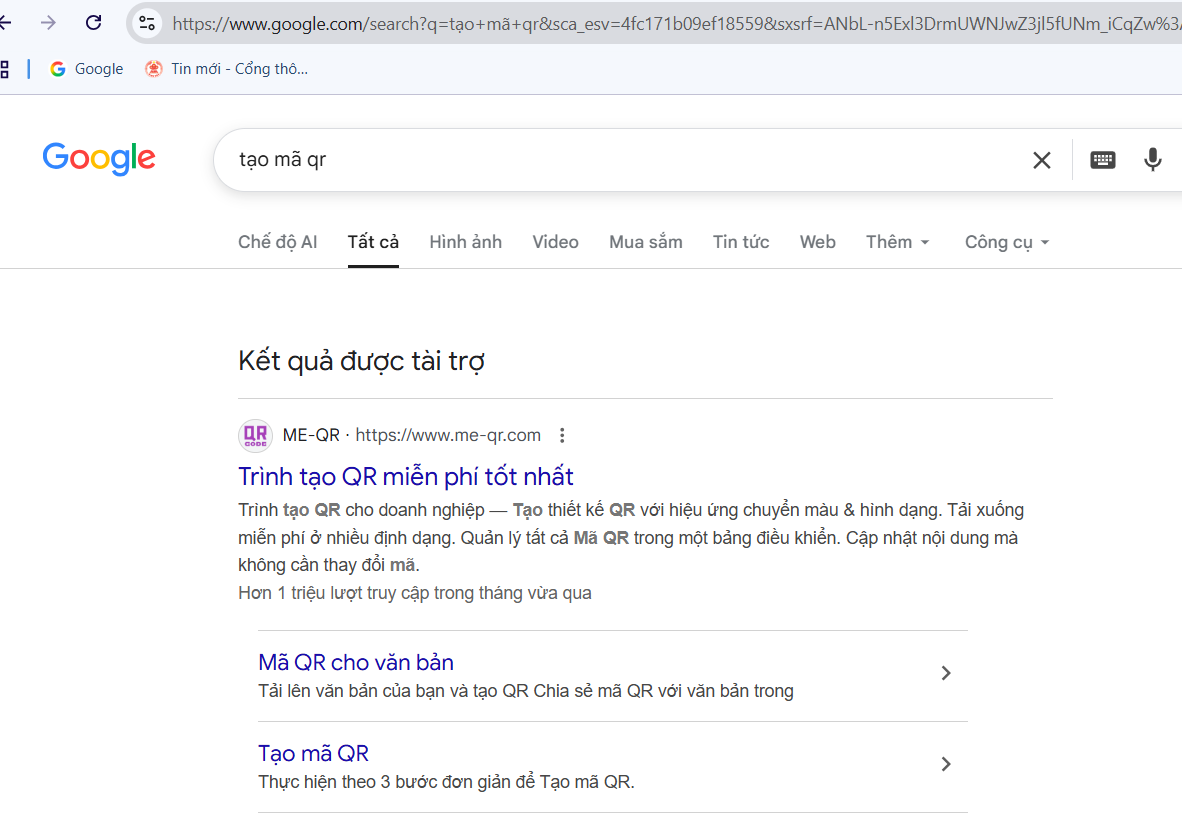Open the 'Tạo mã QR' sitelink
The width and height of the screenshot is (1182, 817).
click(314, 754)
